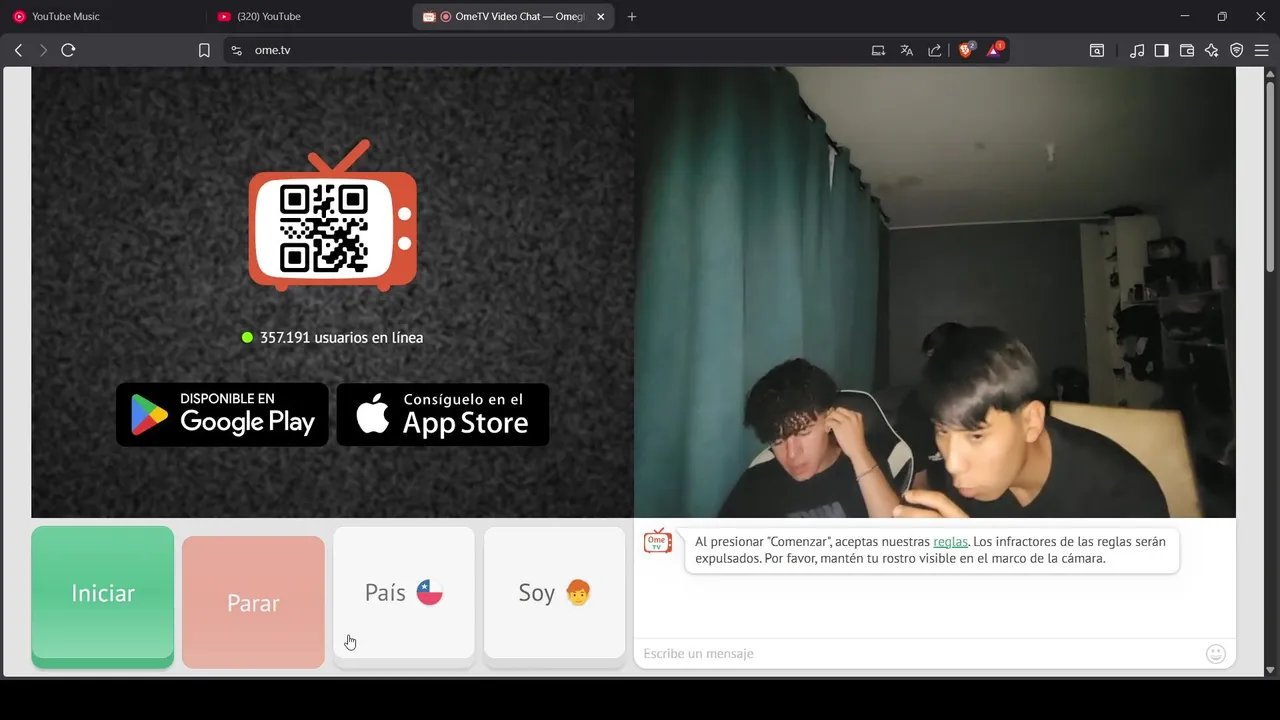Screen dimensions: 1280x720
Task: Open the emoji smiley picker
Action: (1216, 653)
